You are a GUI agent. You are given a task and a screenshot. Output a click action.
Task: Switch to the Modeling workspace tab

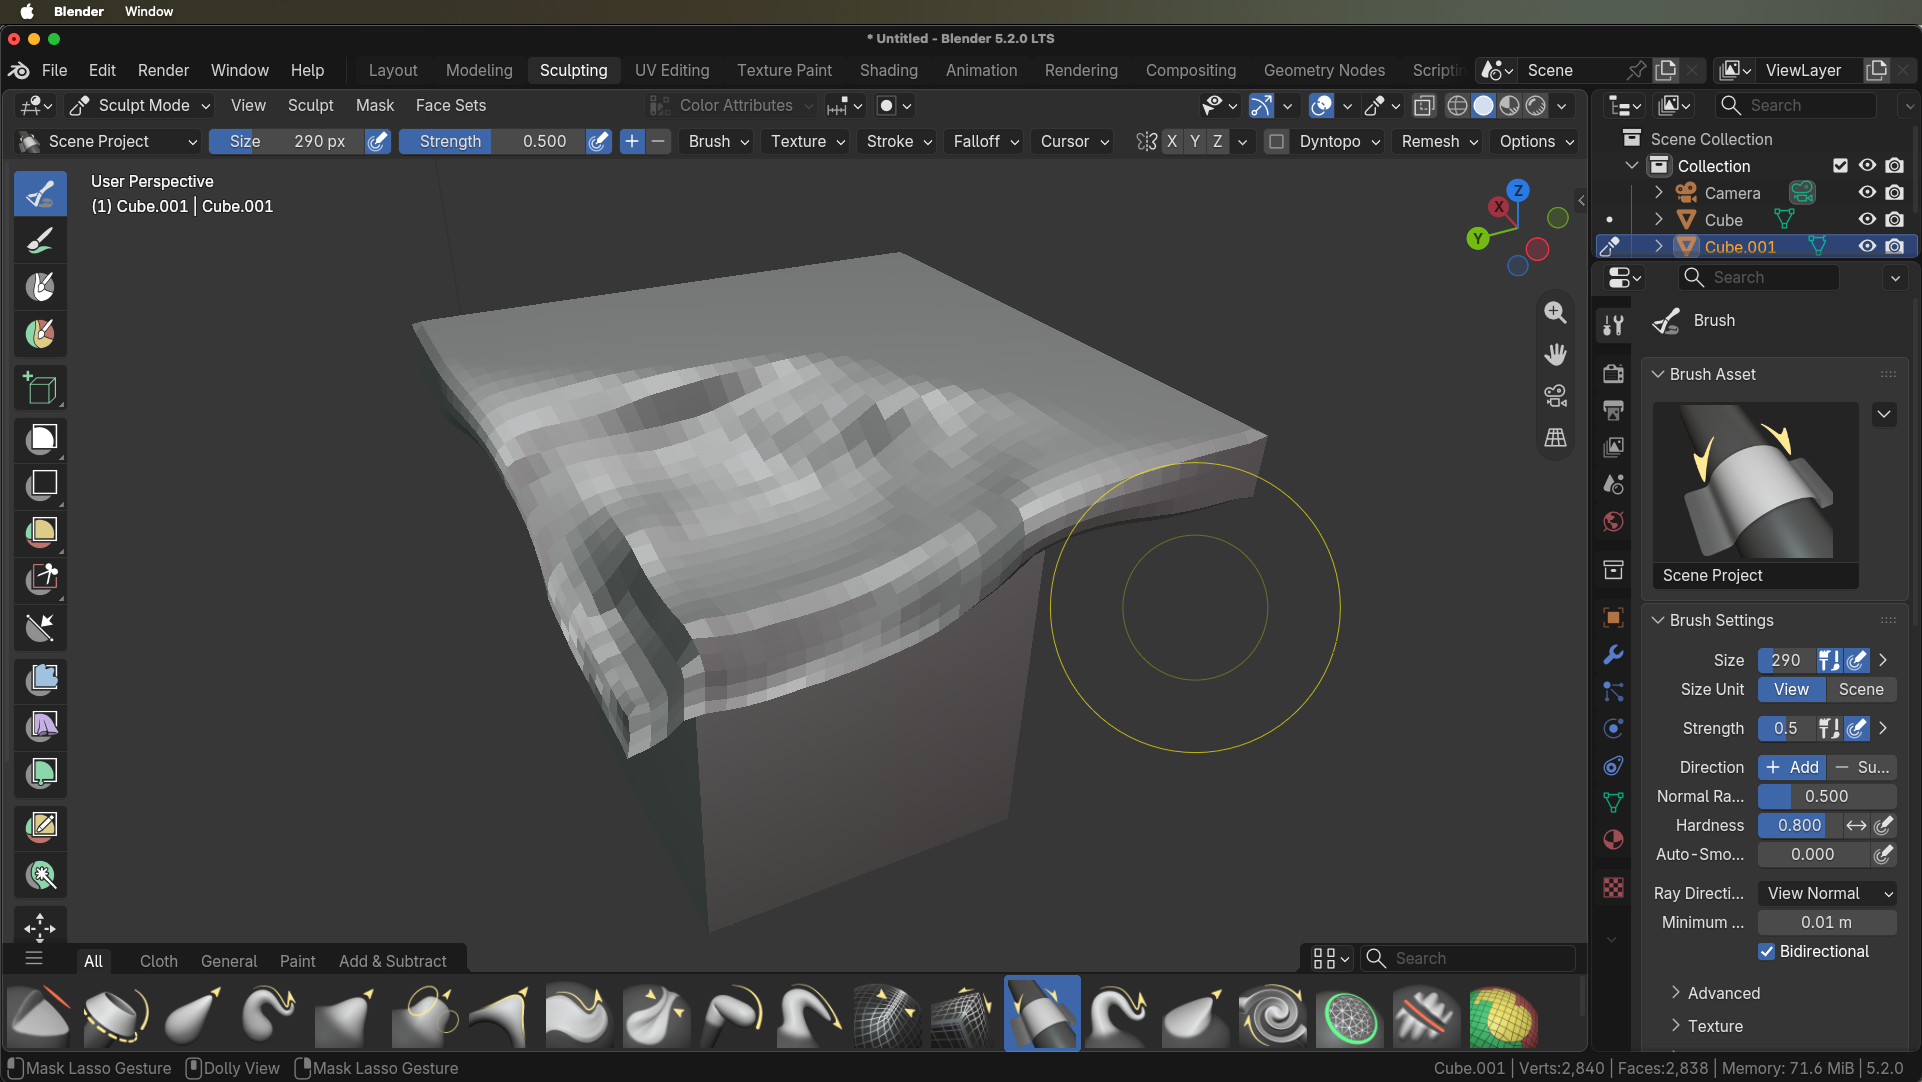pyautogui.click(x=479, y=70)
